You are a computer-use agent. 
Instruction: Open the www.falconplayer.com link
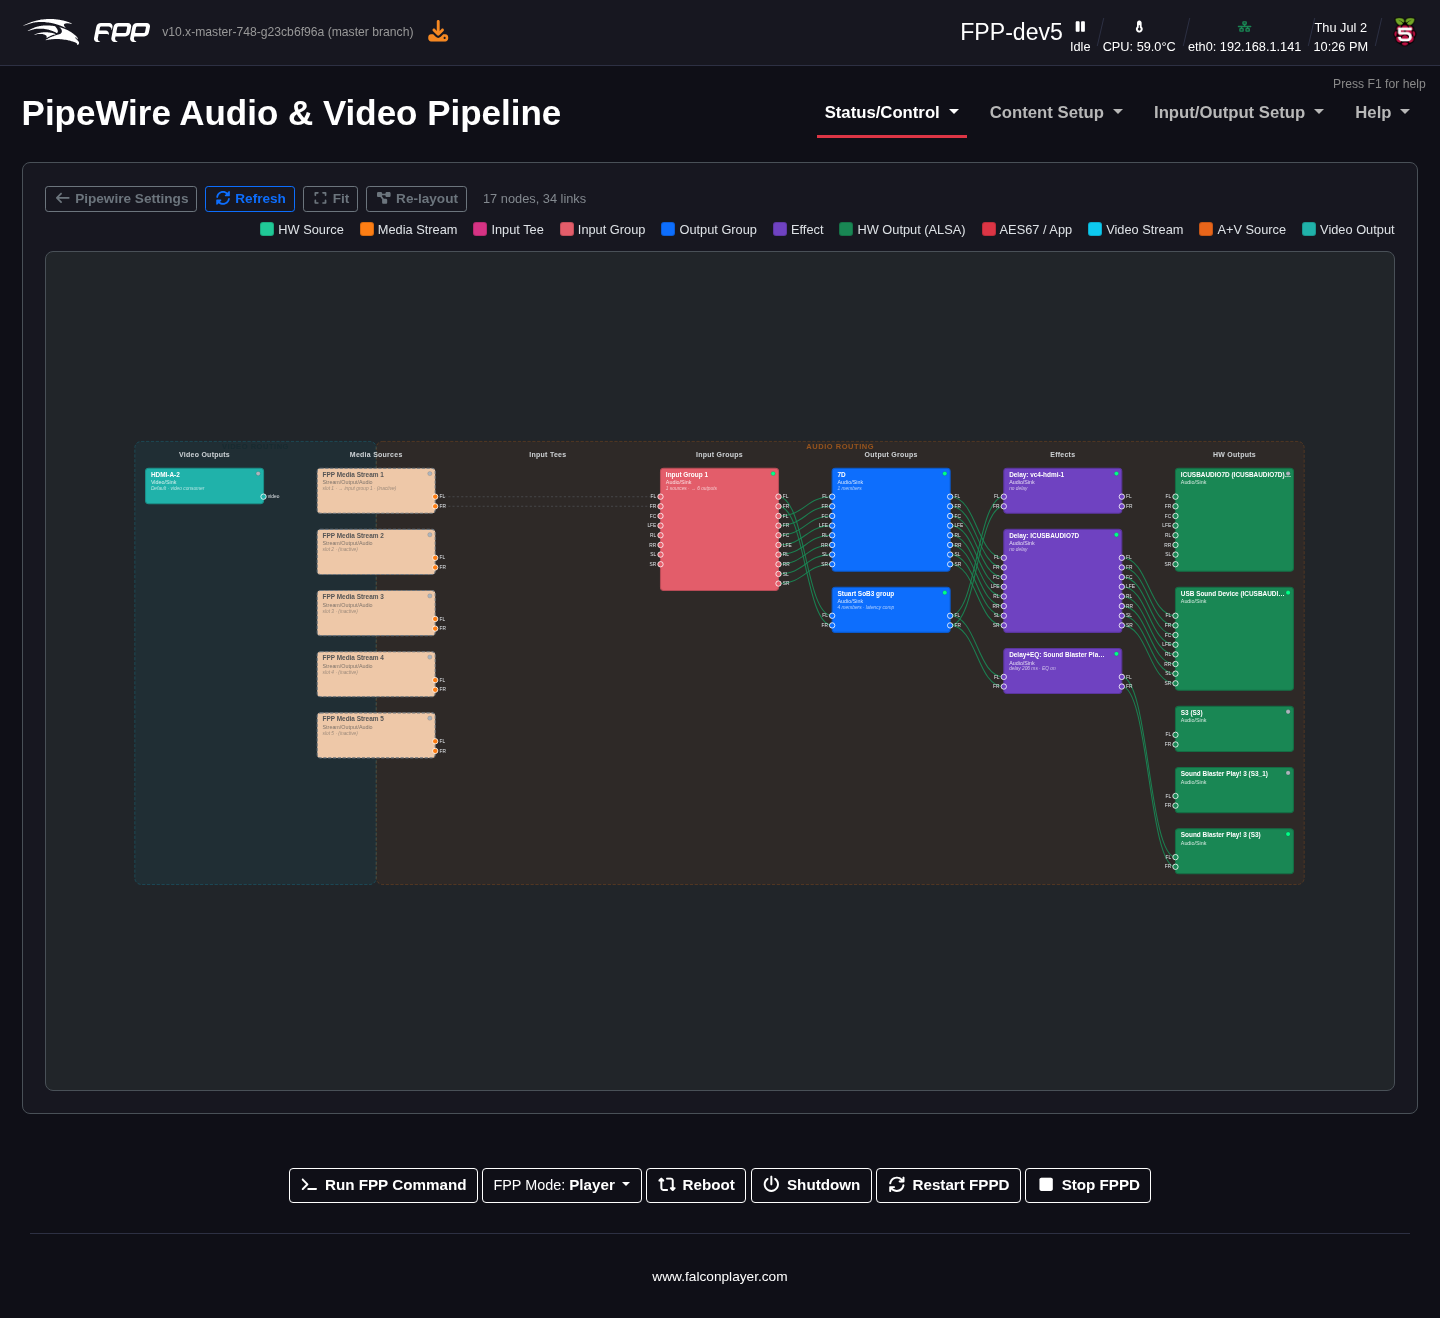[x=720, y=1276]
